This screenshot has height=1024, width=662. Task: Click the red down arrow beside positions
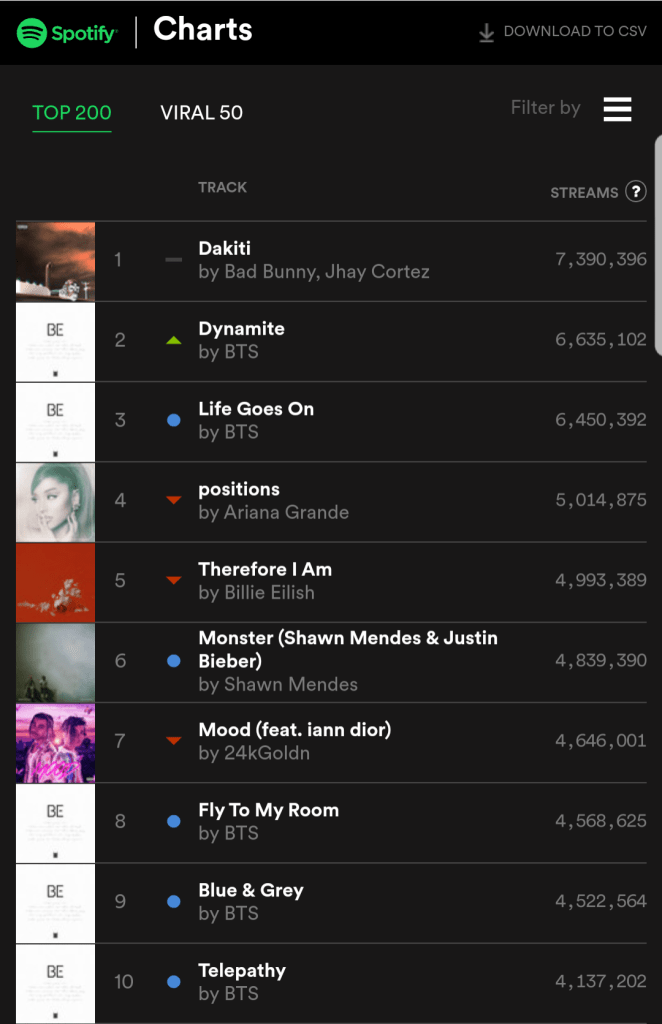click(174, 500)
